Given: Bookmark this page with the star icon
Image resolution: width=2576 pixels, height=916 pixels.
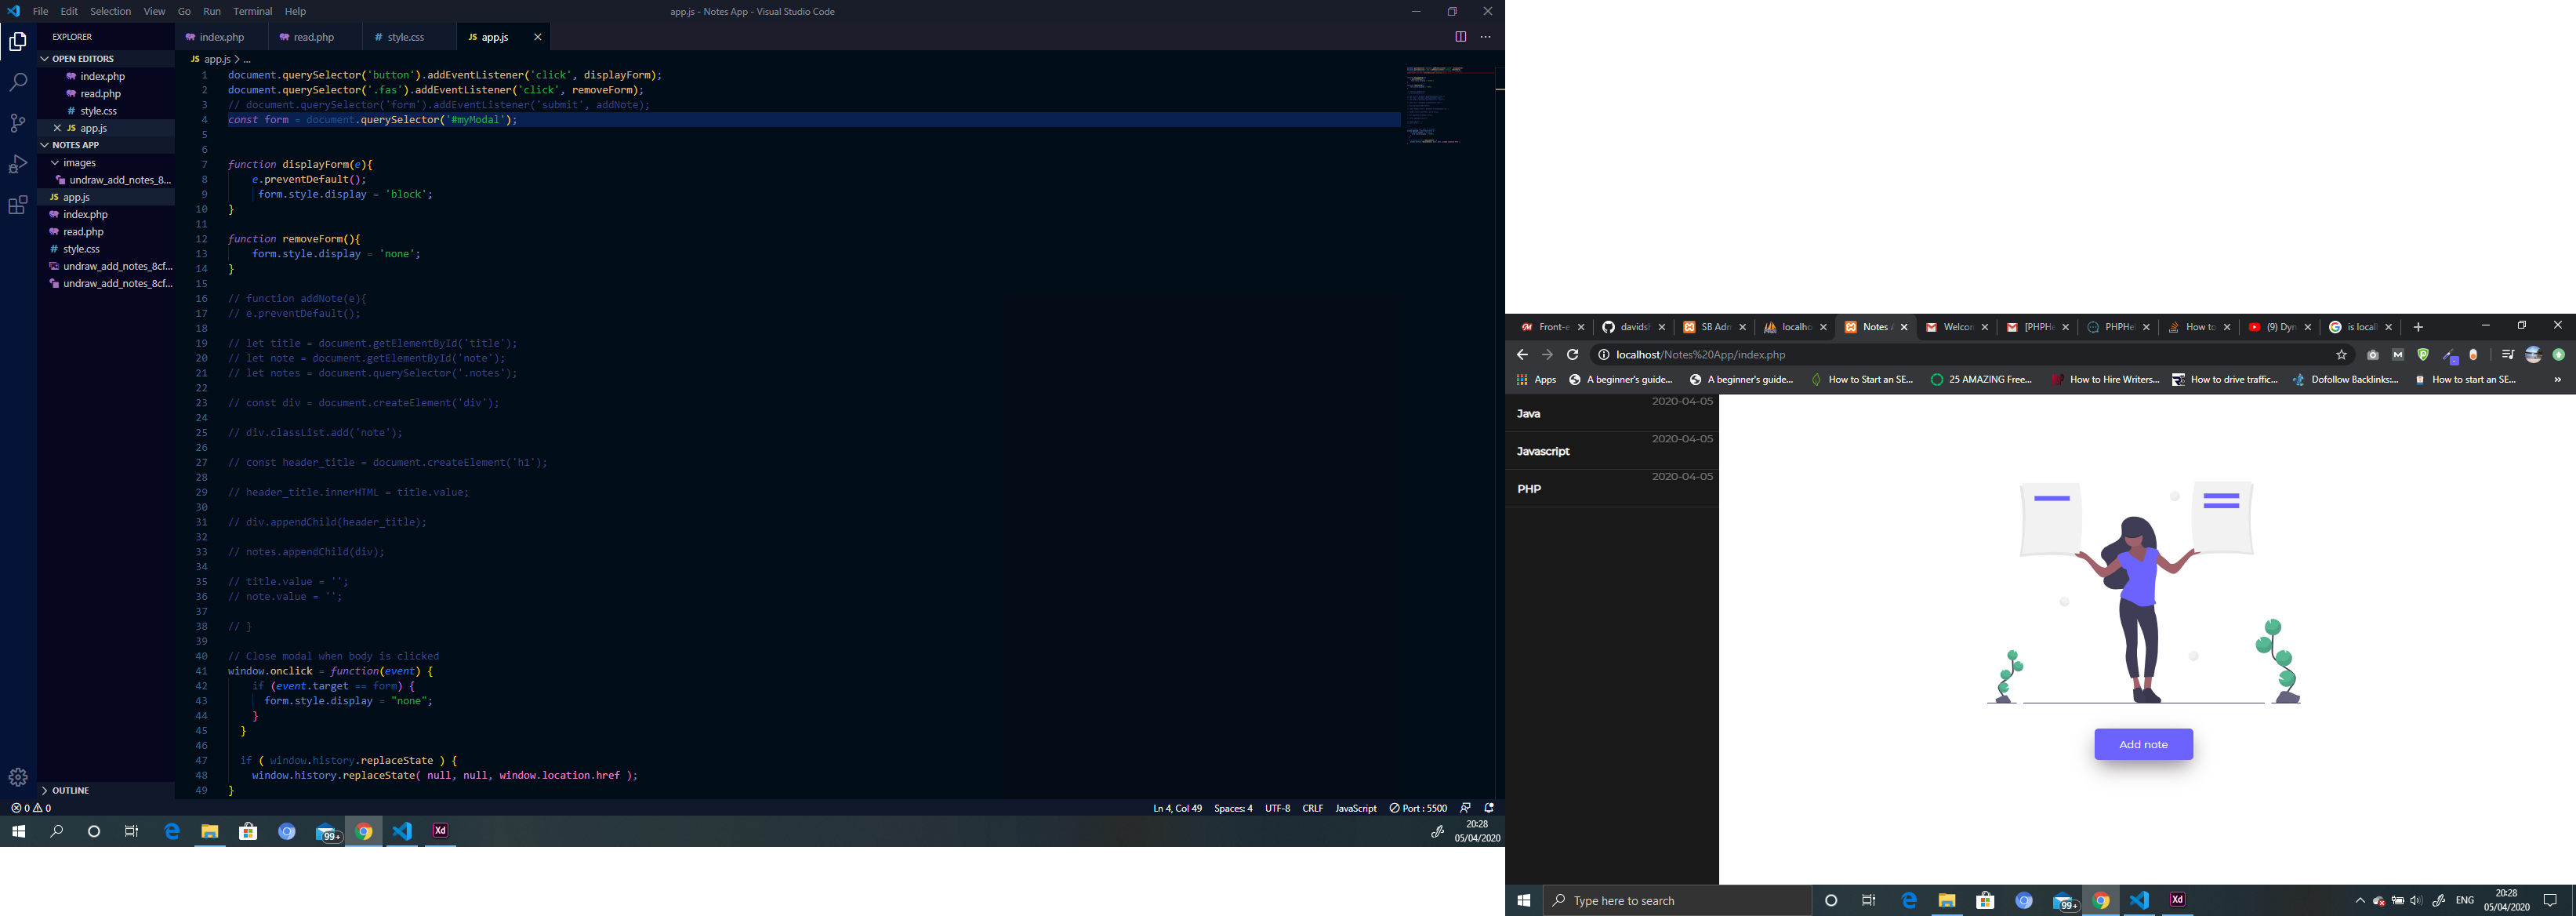Looking at the screenshot, I should 2341,355.
